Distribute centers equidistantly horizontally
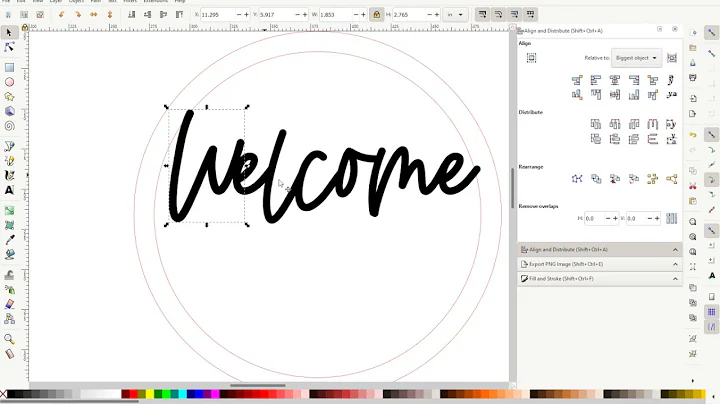Viewport: 720px width, 404px height. click(615, 124)
